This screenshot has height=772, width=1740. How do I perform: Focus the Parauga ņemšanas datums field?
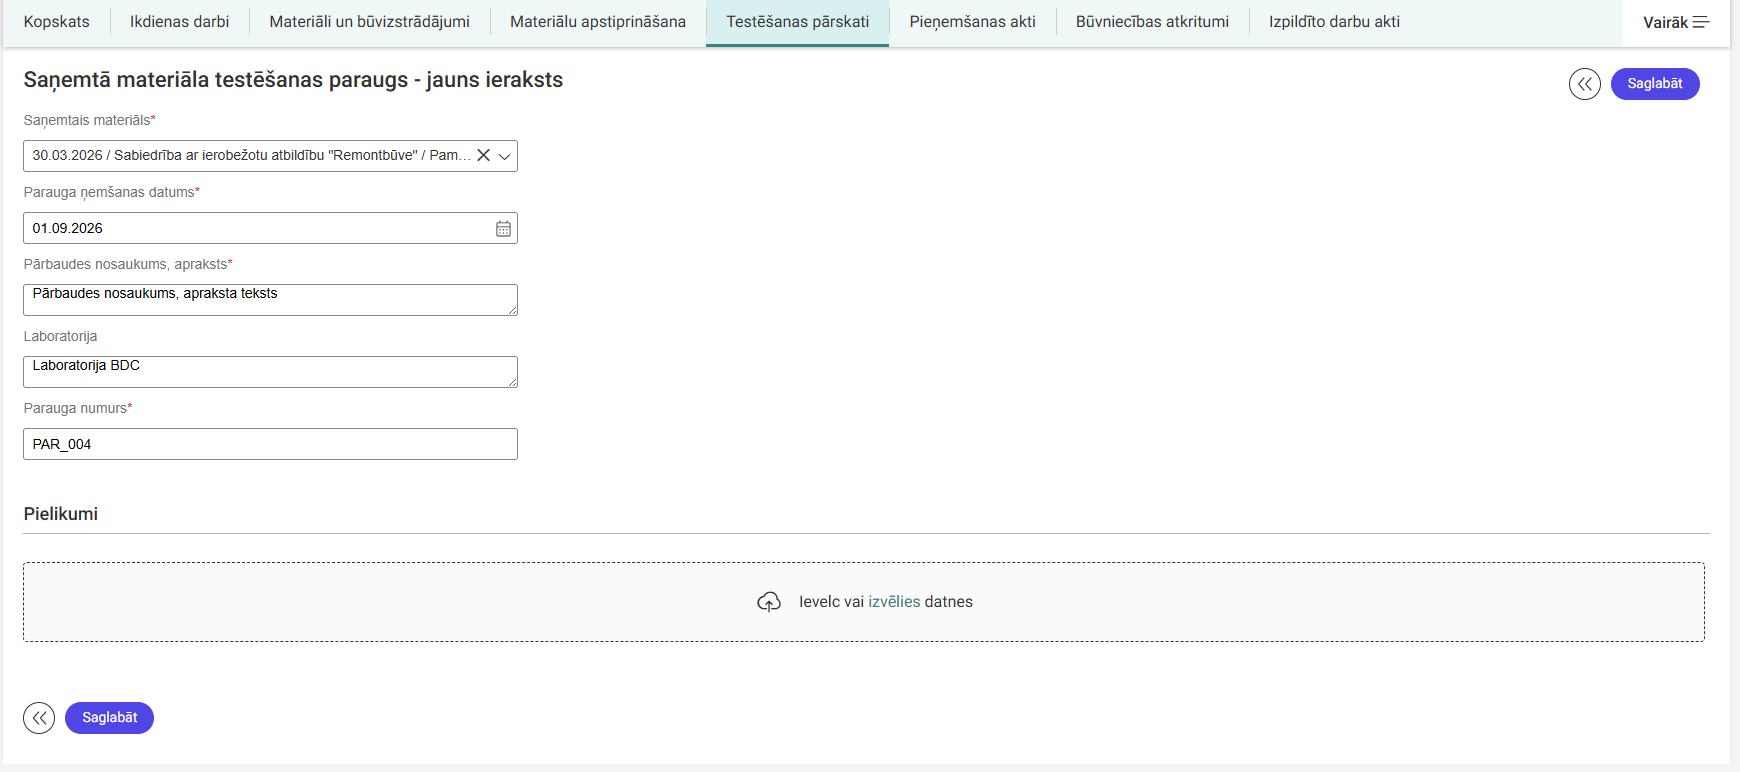pyautogui.click(x=270, y=228)
